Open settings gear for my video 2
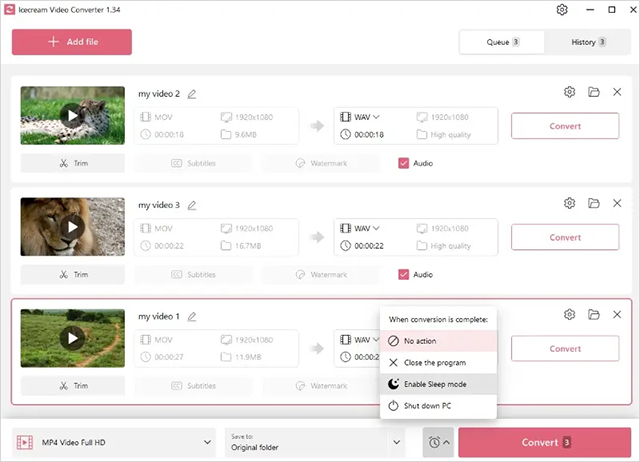Screen dimensions: 640x462 pyautogui.click(x=569, y=92)
